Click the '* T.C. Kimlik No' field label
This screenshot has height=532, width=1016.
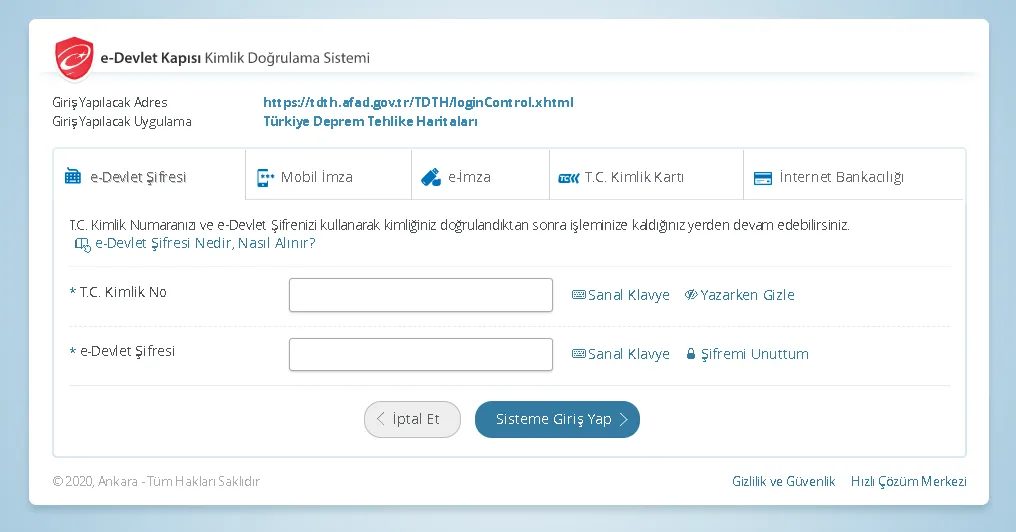click(118, 292)
